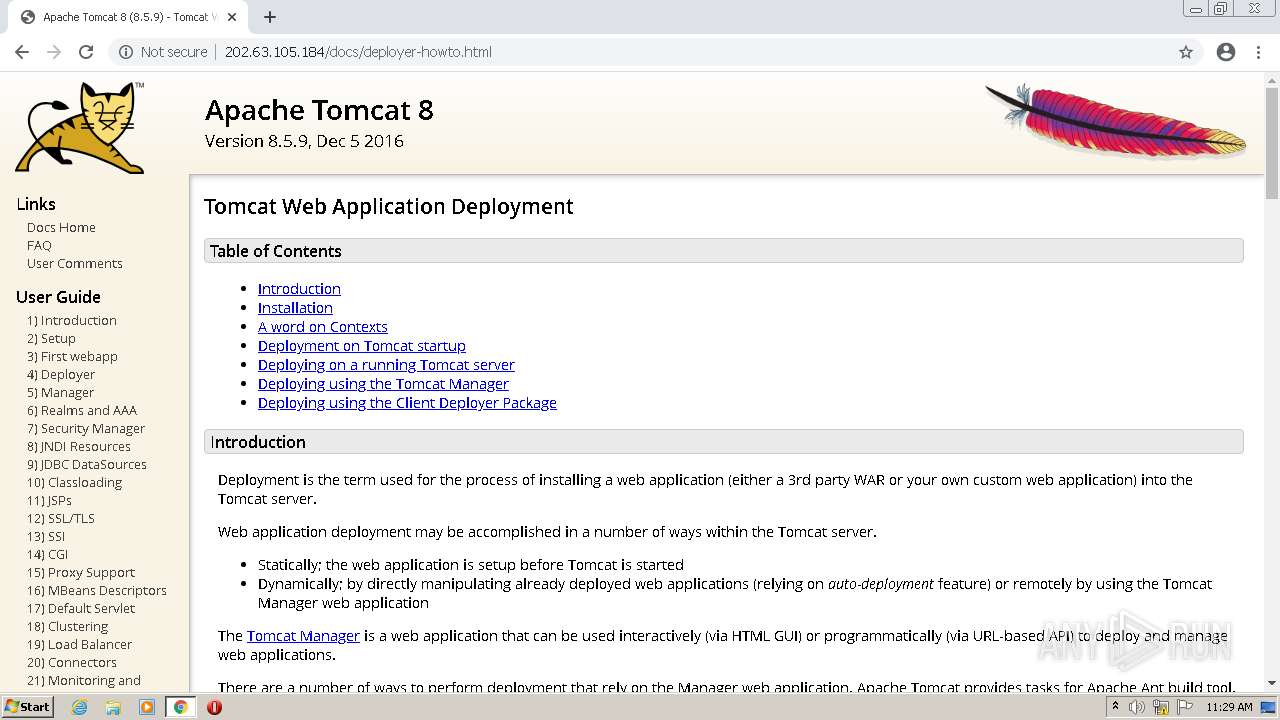
Task: Open media player taskbar icon
Action: coord(147,707)
